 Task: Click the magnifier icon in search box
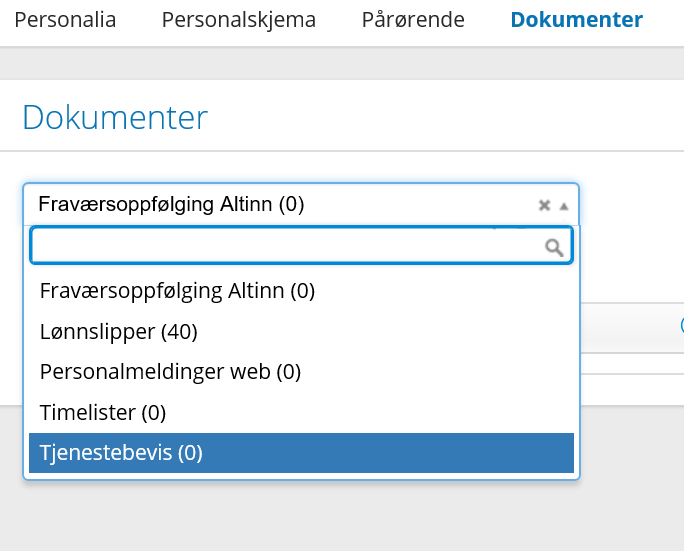coord(554,247)
